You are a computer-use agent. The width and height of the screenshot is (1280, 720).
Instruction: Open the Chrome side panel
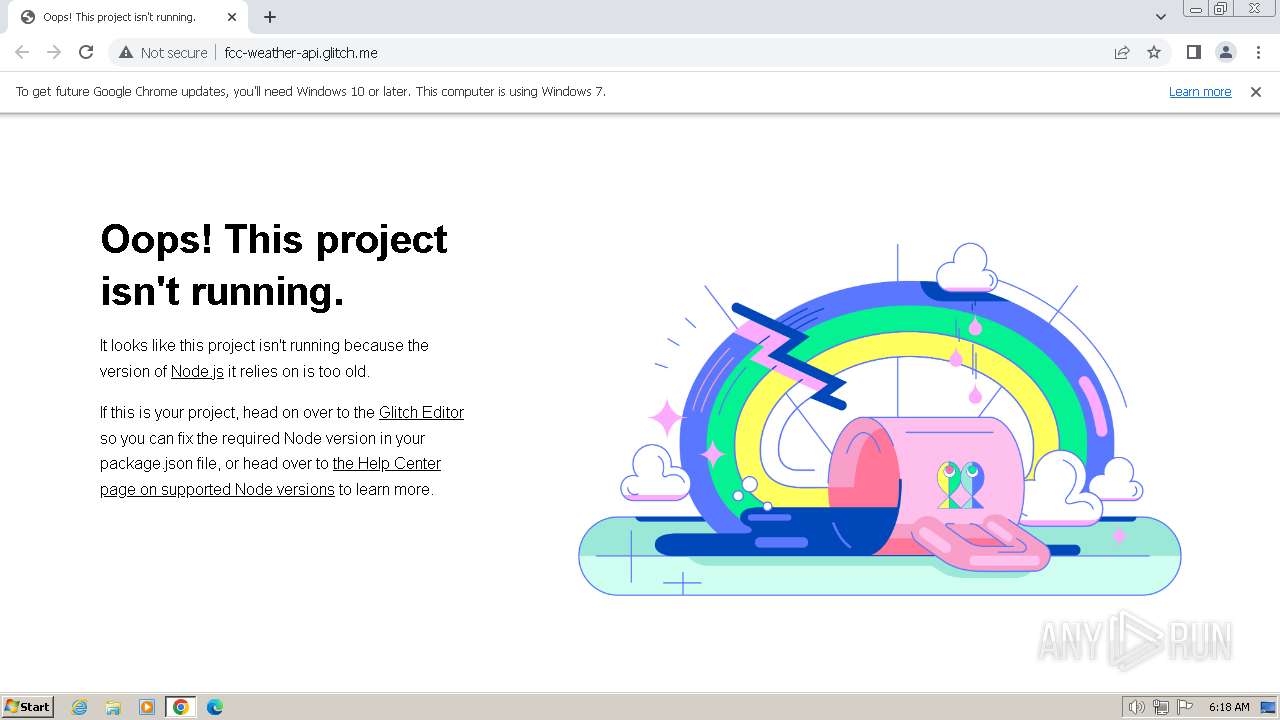click(x=1193, y=52)
